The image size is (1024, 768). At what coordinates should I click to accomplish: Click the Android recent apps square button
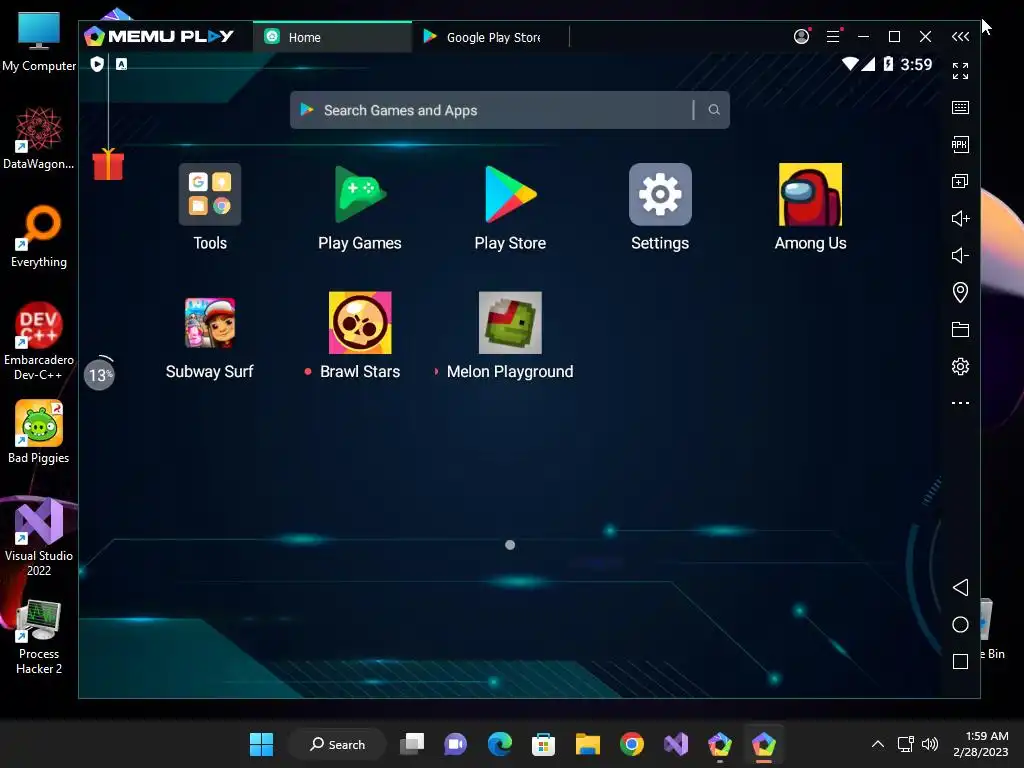960,662
